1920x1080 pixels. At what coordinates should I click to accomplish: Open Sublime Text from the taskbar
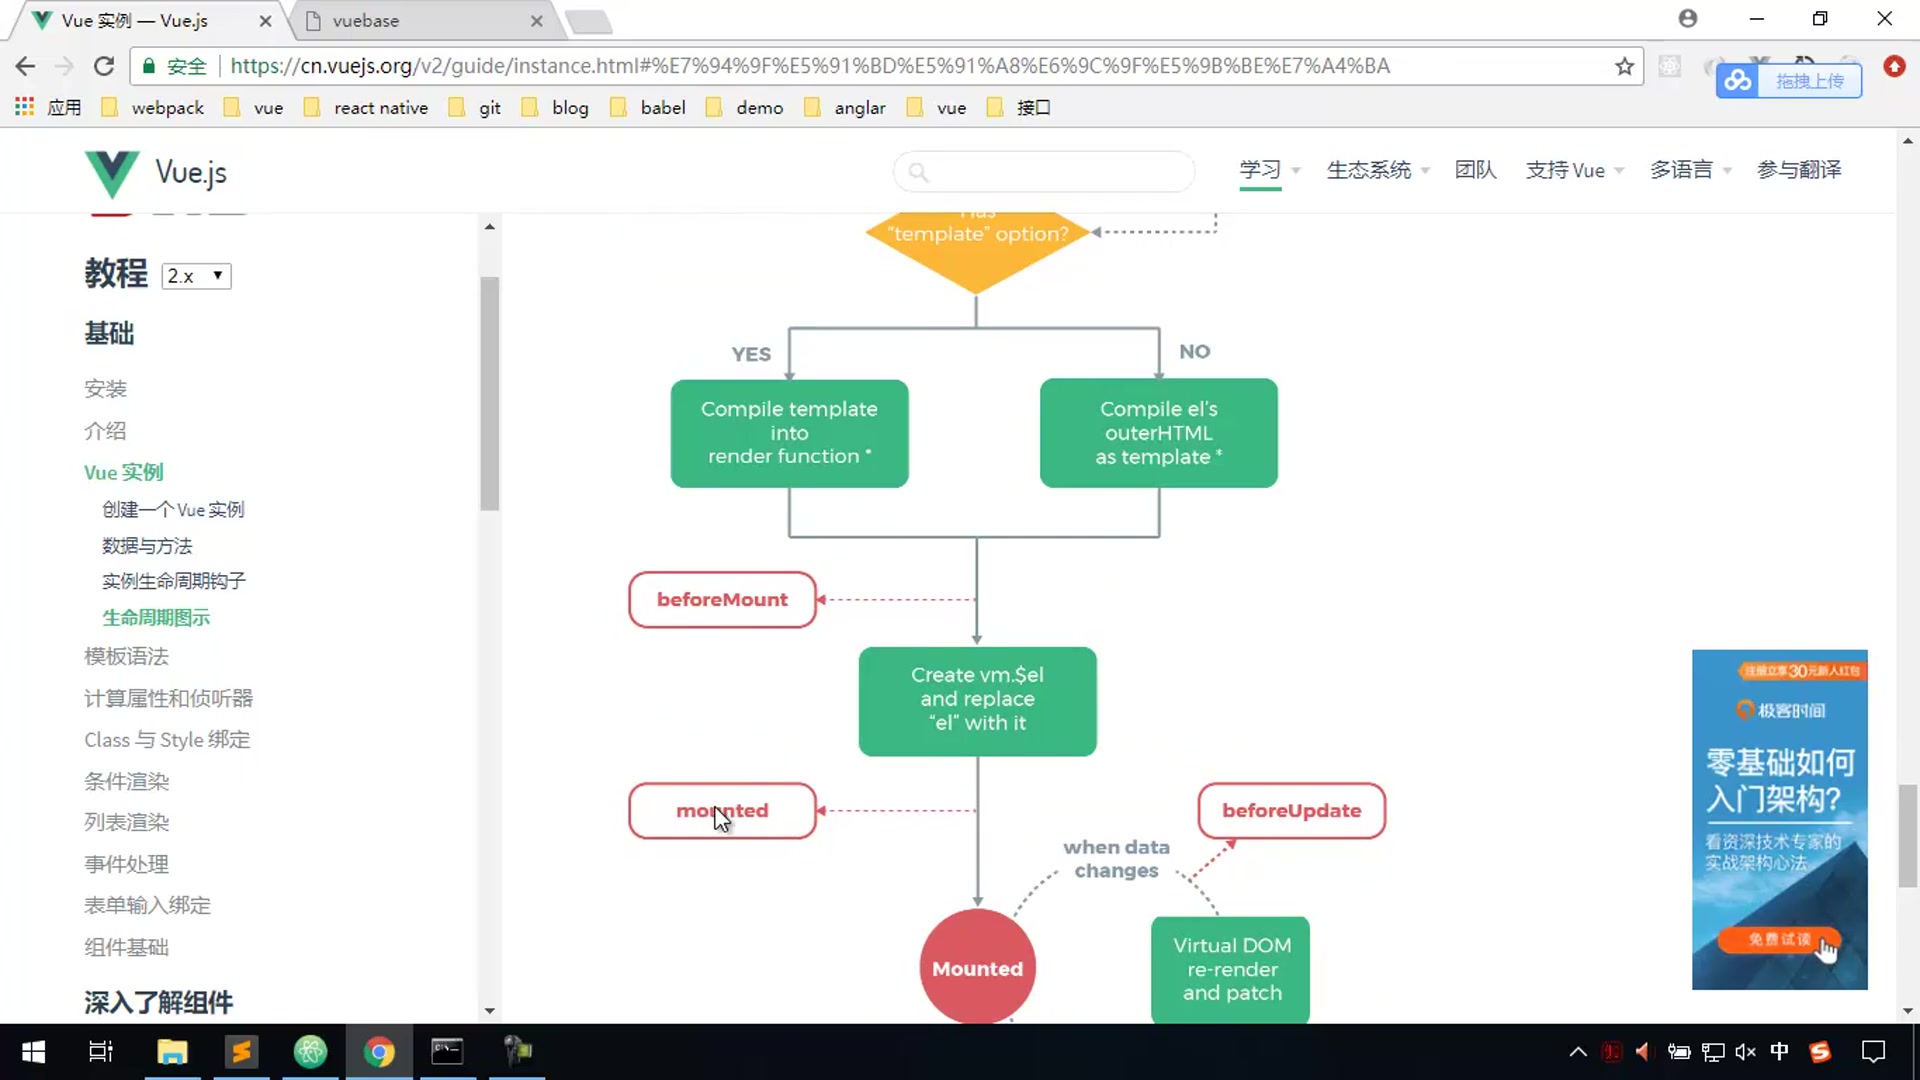[241, 1052]
